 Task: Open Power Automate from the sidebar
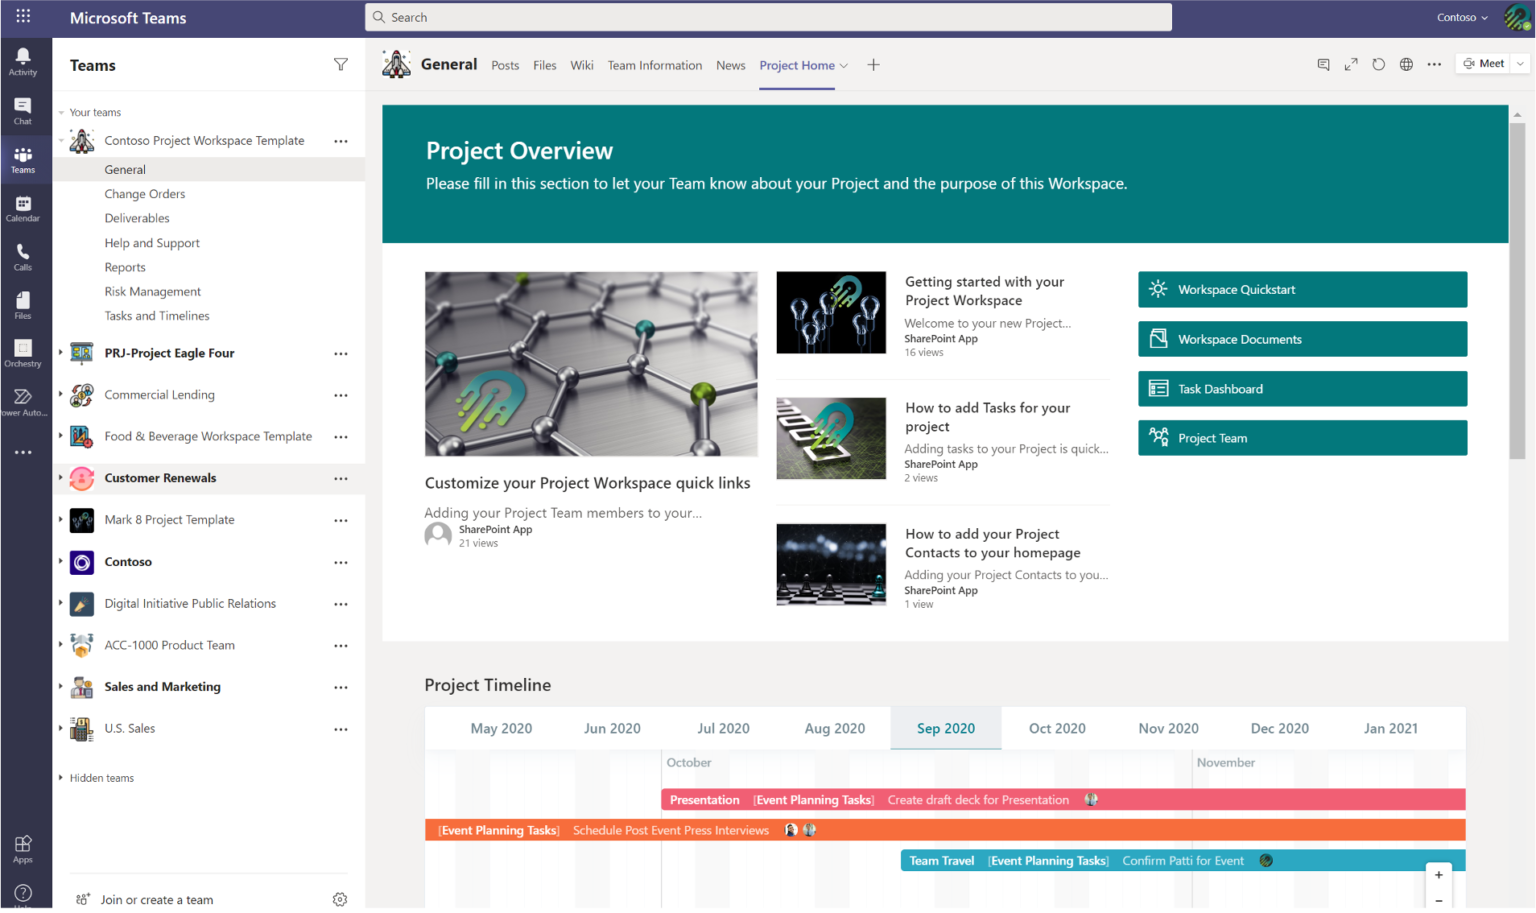[x=23, y=400]
